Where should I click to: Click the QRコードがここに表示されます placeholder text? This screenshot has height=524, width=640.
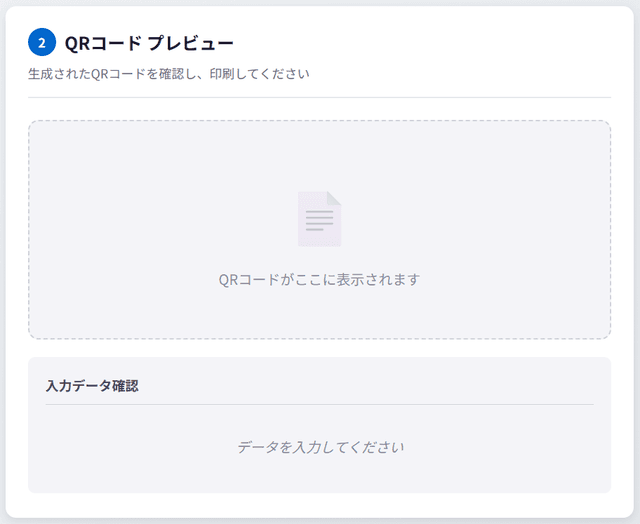click(319, 279)
